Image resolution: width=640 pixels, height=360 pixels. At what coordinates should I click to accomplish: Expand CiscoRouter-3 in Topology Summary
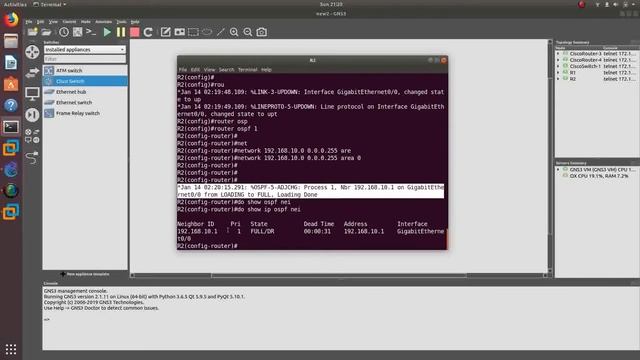(x=558, y=53)
